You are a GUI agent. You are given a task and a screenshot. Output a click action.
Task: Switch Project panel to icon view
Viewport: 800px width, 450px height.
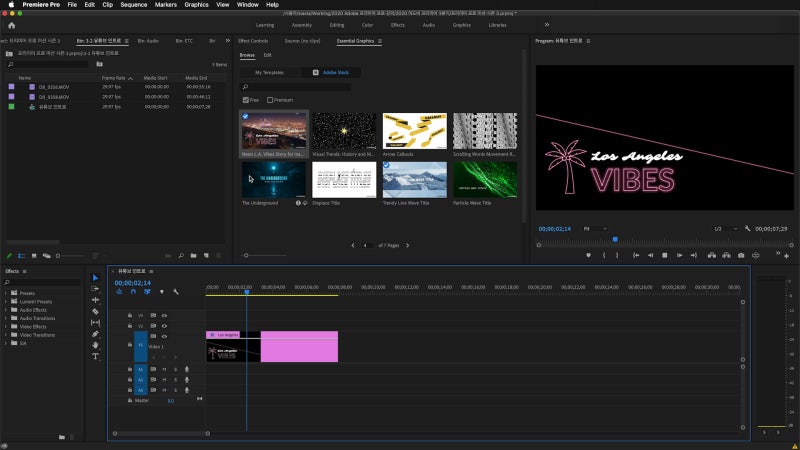click(x=34, y=256)
